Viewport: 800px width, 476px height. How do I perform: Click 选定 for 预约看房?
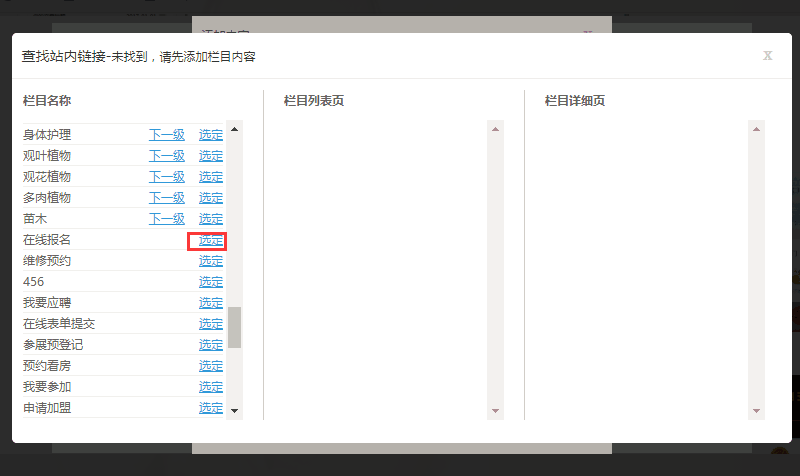pyautogui.click(x=211, y=366)
